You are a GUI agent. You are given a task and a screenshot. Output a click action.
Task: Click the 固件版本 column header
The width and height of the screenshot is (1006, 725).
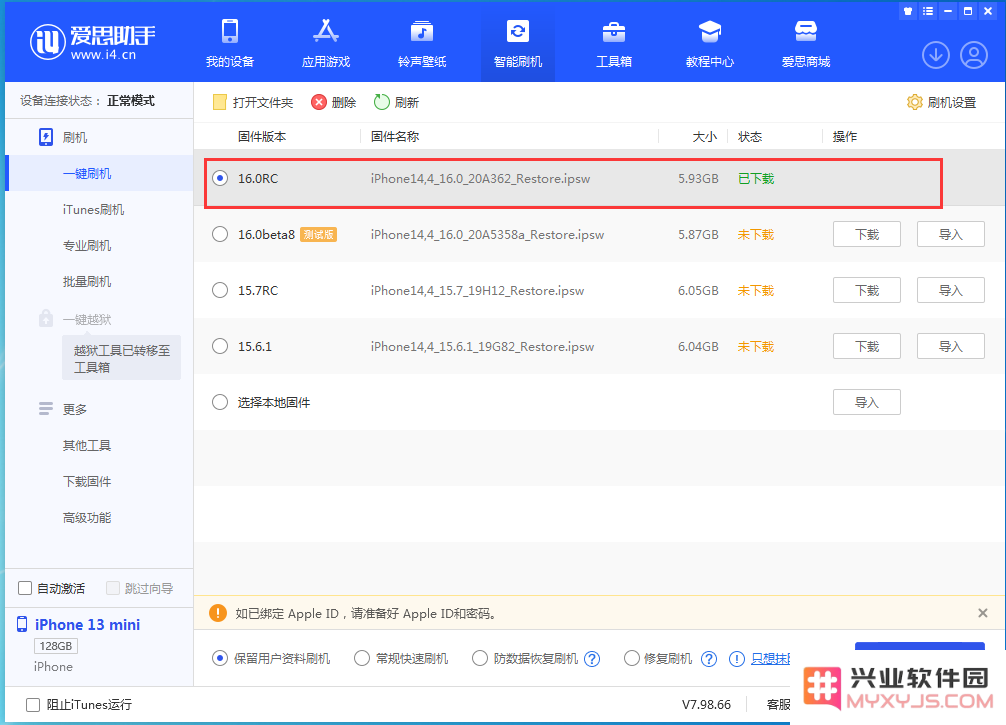(x=262, y=137)
